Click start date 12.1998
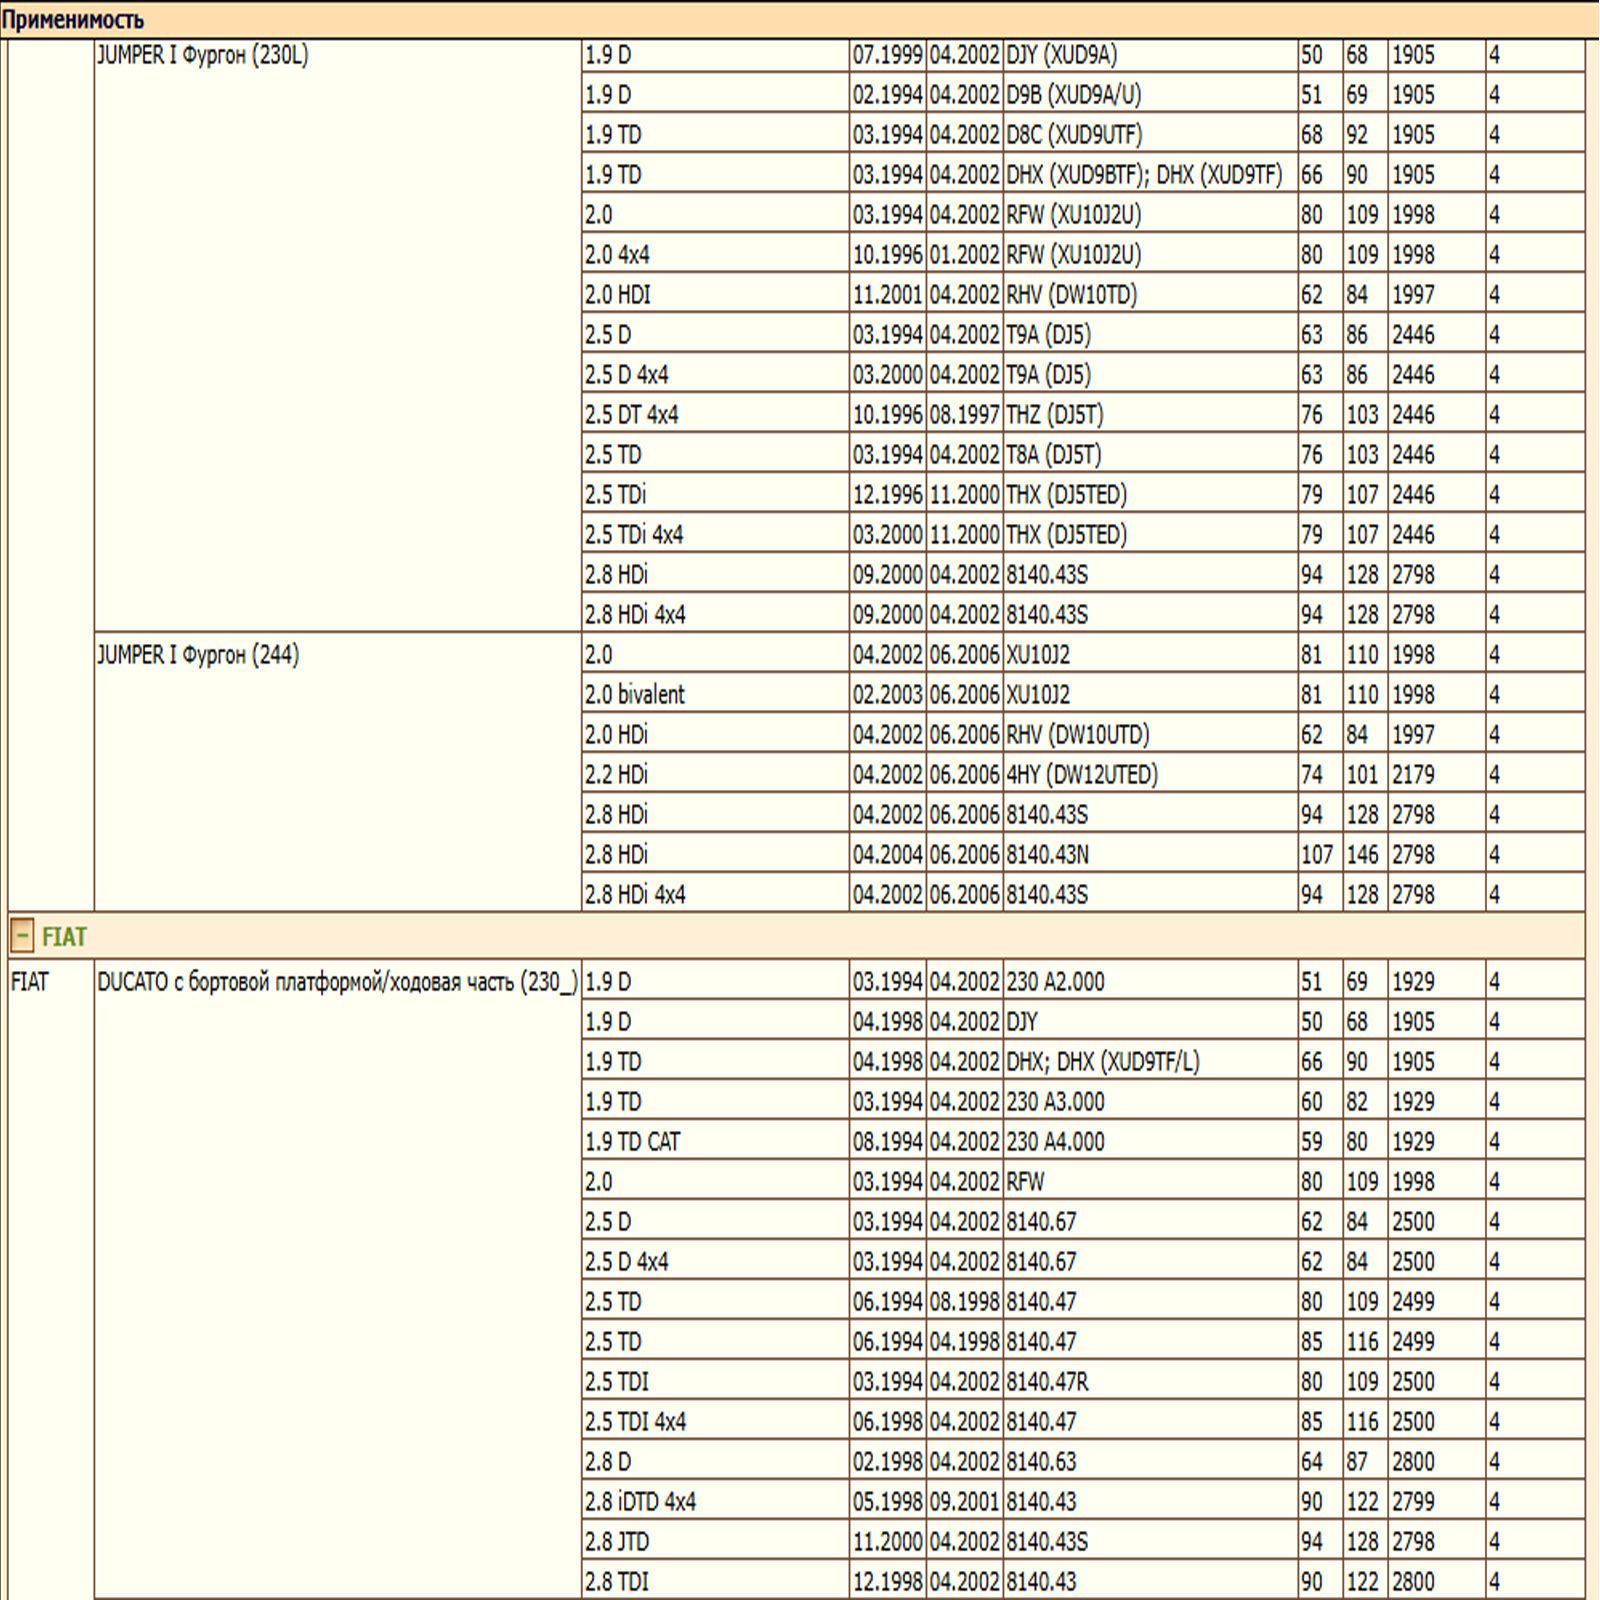The height and width of the screenshot is (1600, 1600). pyautogui.click(x=888, y=1582)
